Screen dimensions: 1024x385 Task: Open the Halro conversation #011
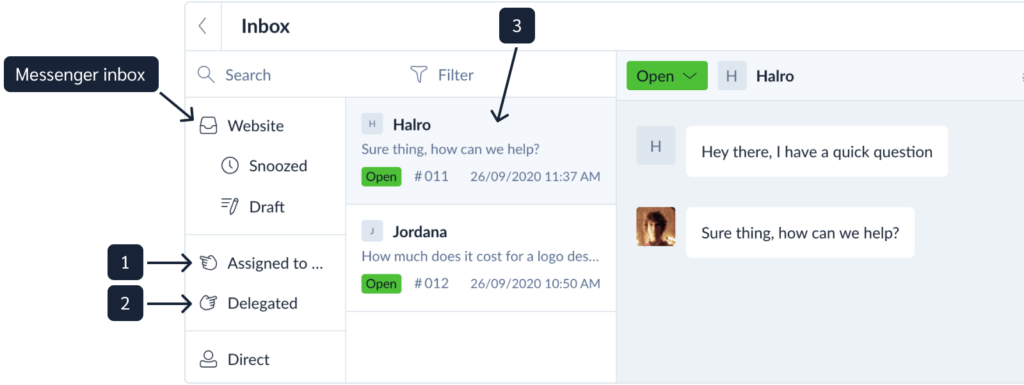[x=481, y=151]
